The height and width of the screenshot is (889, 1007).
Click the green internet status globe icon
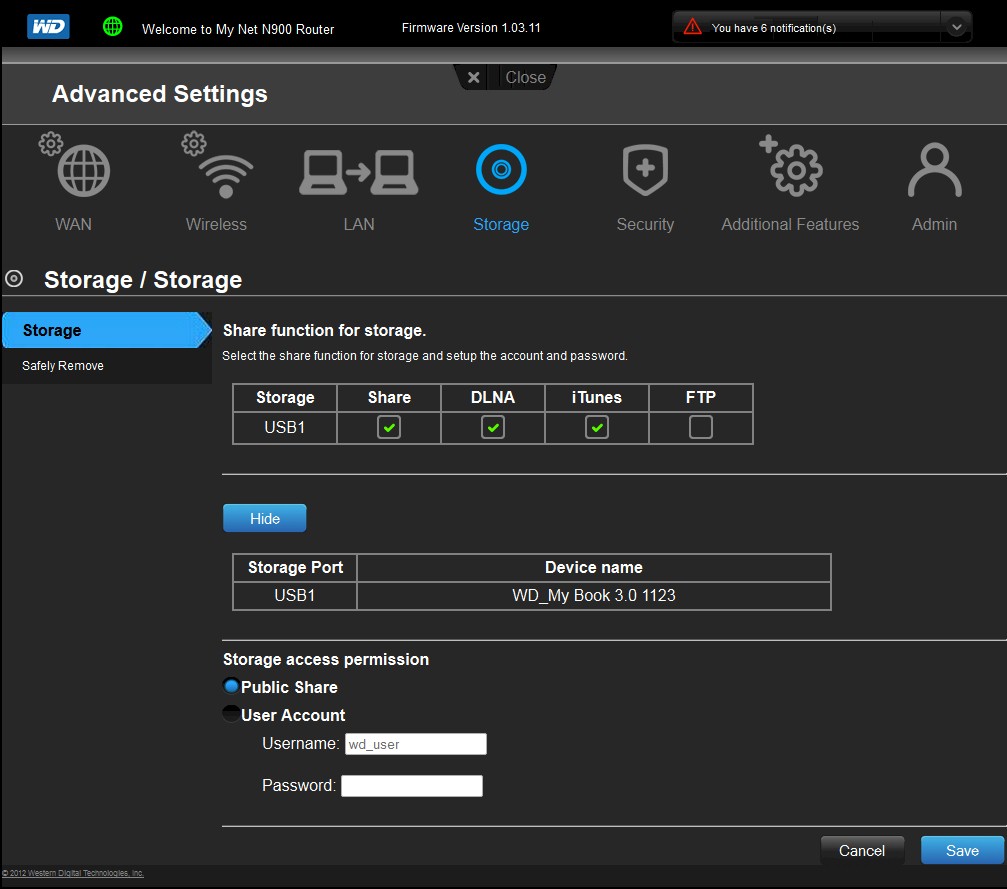pos(113,26)
